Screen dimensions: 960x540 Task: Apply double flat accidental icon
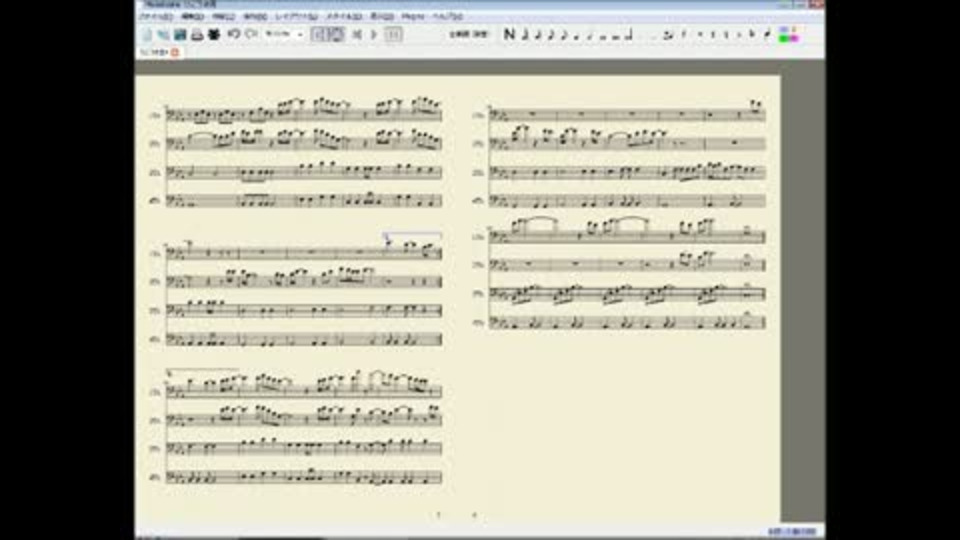(752, 35)
